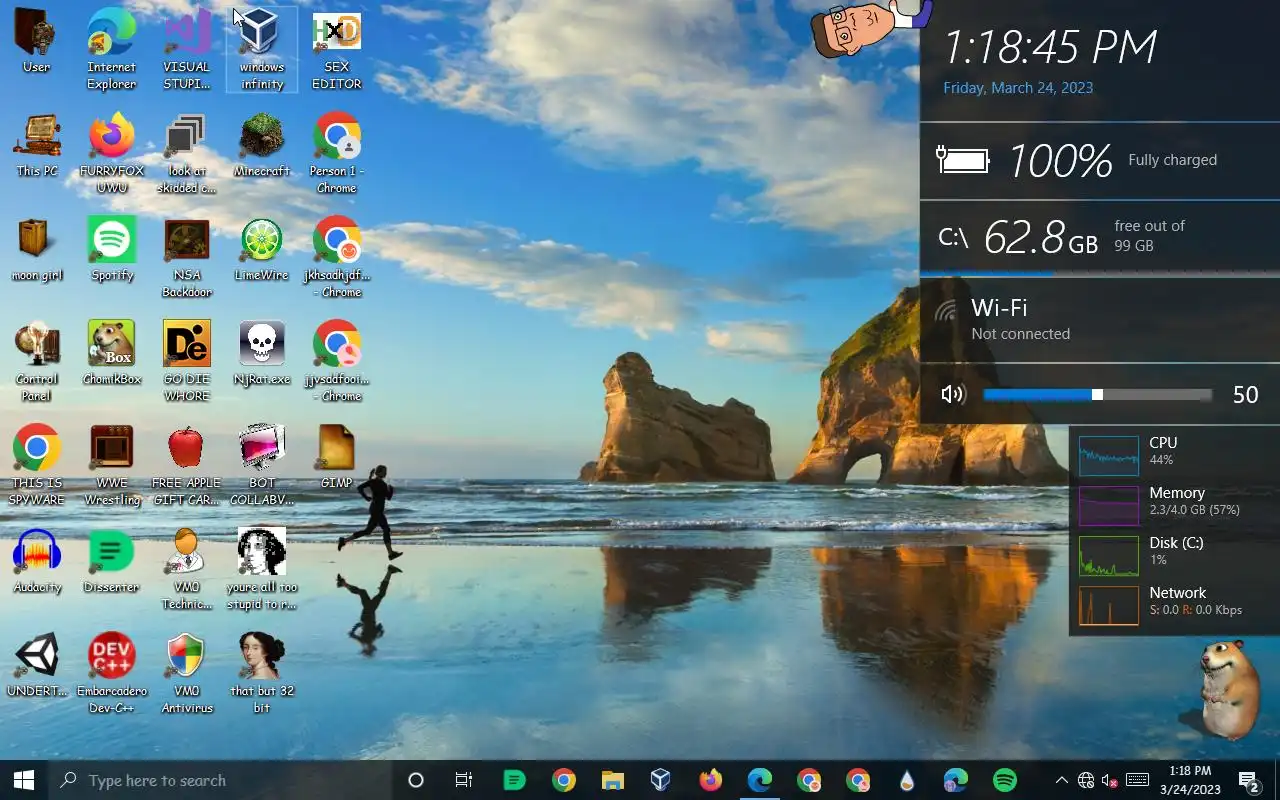Open Embarcadero Dev-C++ desktop shortcut
The width and height of the screenshot is (1280, 800).
pyautogui.click(x=112, y=673)
